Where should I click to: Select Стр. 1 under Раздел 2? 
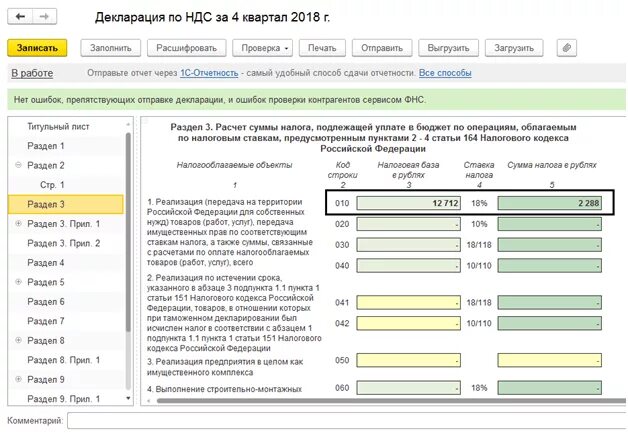pos(52,185)
